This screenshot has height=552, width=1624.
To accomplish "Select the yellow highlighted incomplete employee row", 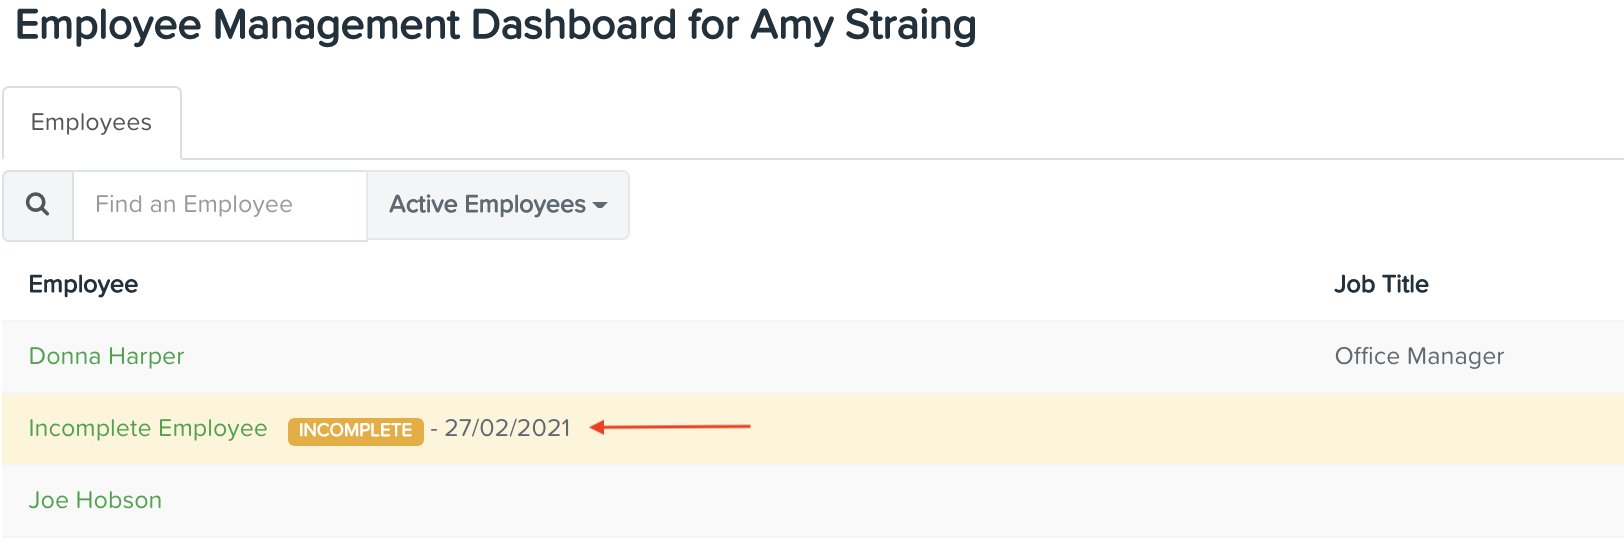I will pyautogui.click(x=812, y=428).
